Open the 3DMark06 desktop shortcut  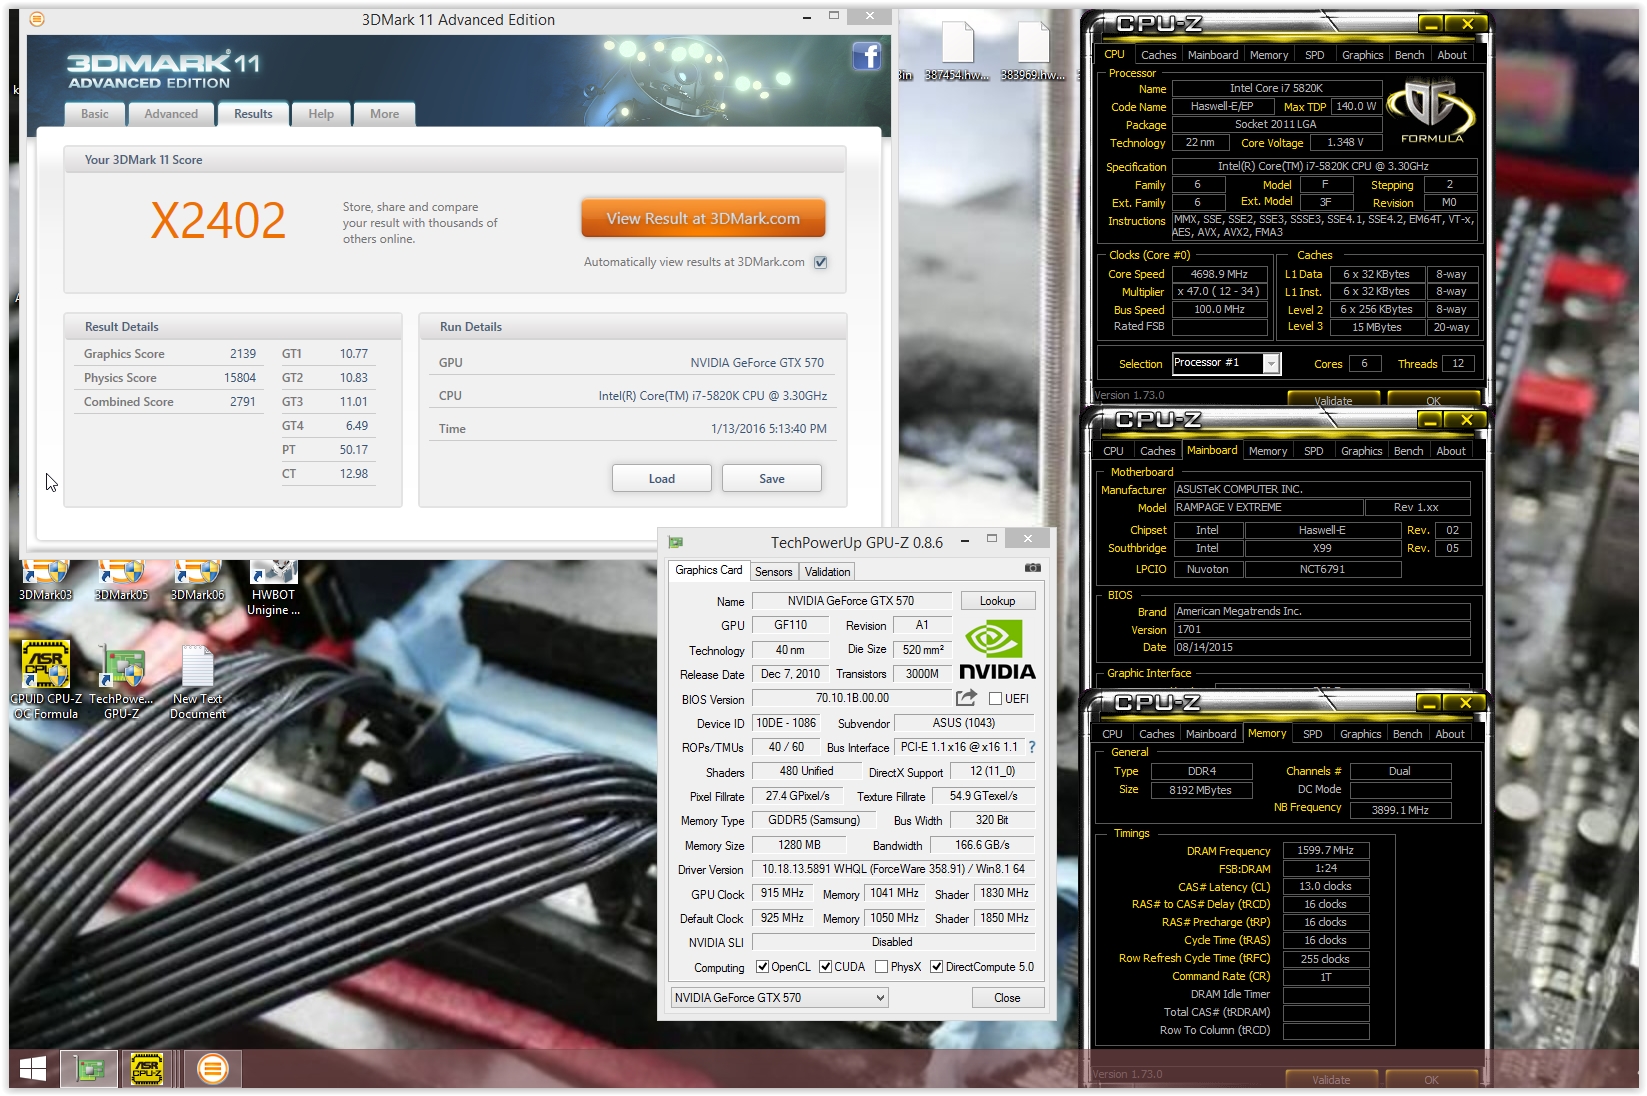tap(198, 580)
